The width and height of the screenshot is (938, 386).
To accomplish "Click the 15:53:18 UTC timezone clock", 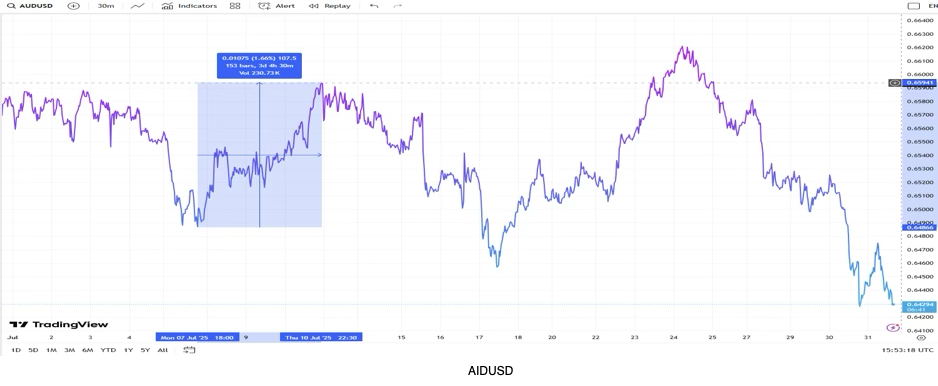I will tap(906, 350).
